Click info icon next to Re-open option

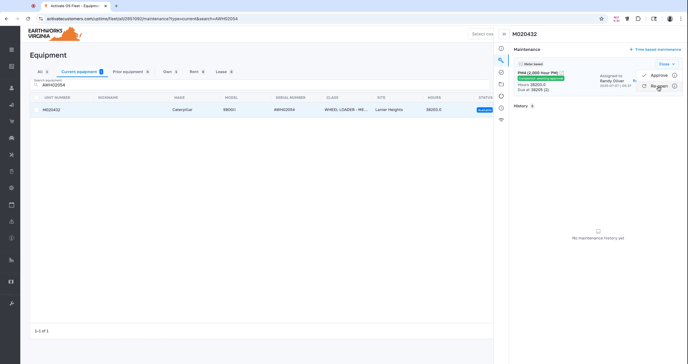tap(674, 86)
